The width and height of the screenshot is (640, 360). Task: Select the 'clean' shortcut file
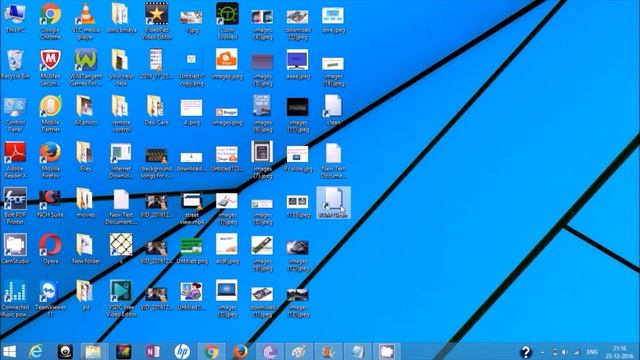click(x=333, y=110)
